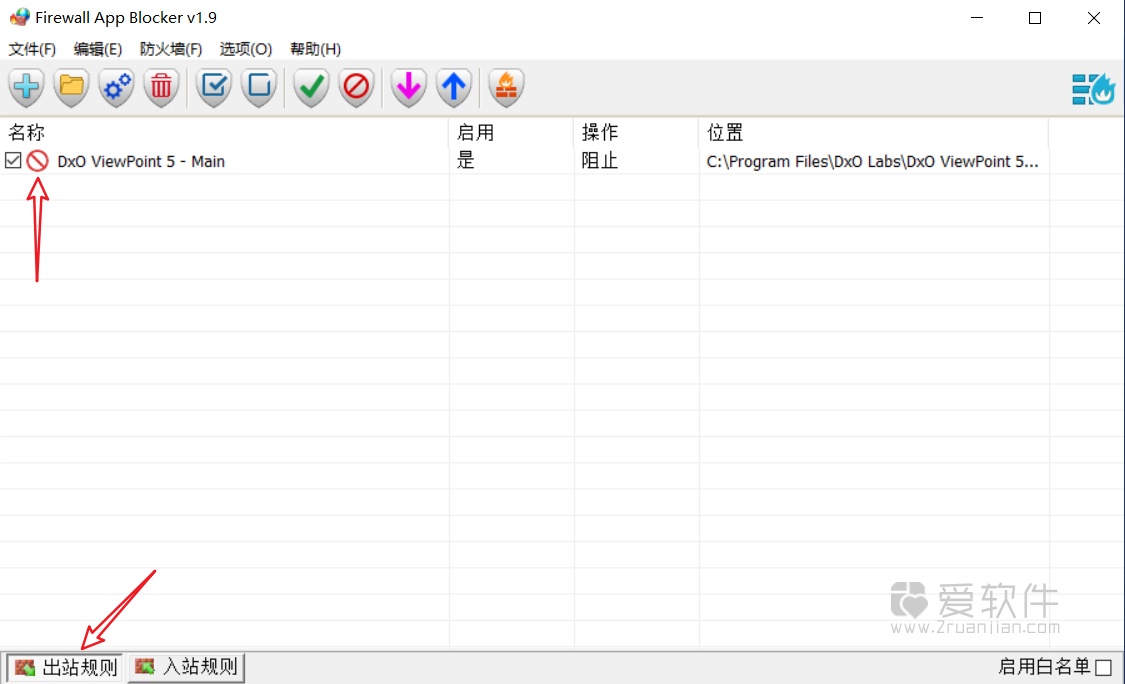Enable the 启用白名单 whitelist checkbox
Screen dimensions: 1125x684
[1105, 666]
